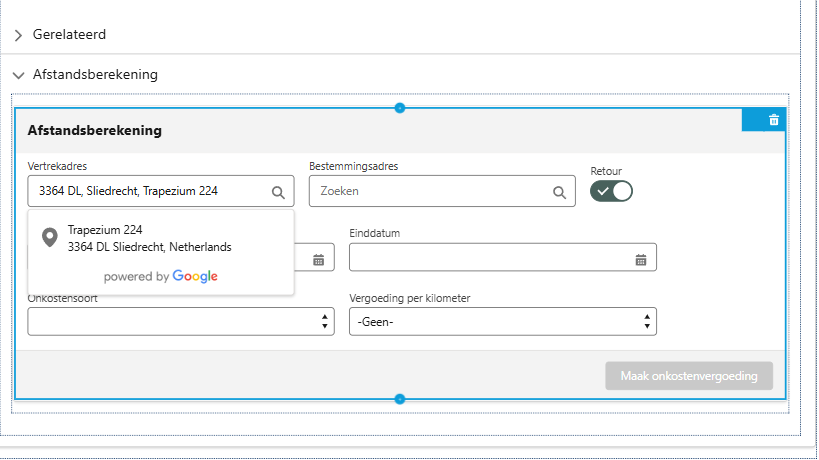Open the Vergoeding per kilometer dropdown
Image resolution: width=819 pixels, height=460 pixels.
point(502,321)
